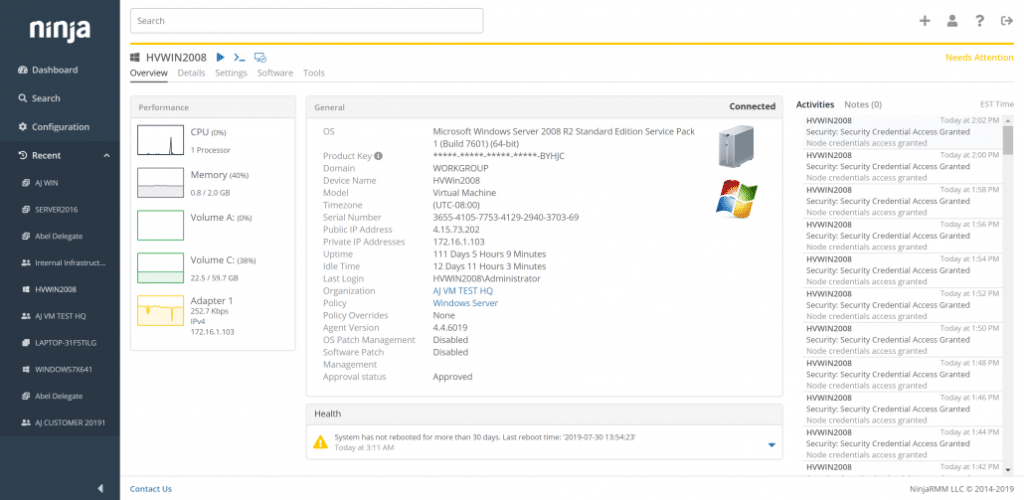Select the Activities tab

(x=815, y=104)
